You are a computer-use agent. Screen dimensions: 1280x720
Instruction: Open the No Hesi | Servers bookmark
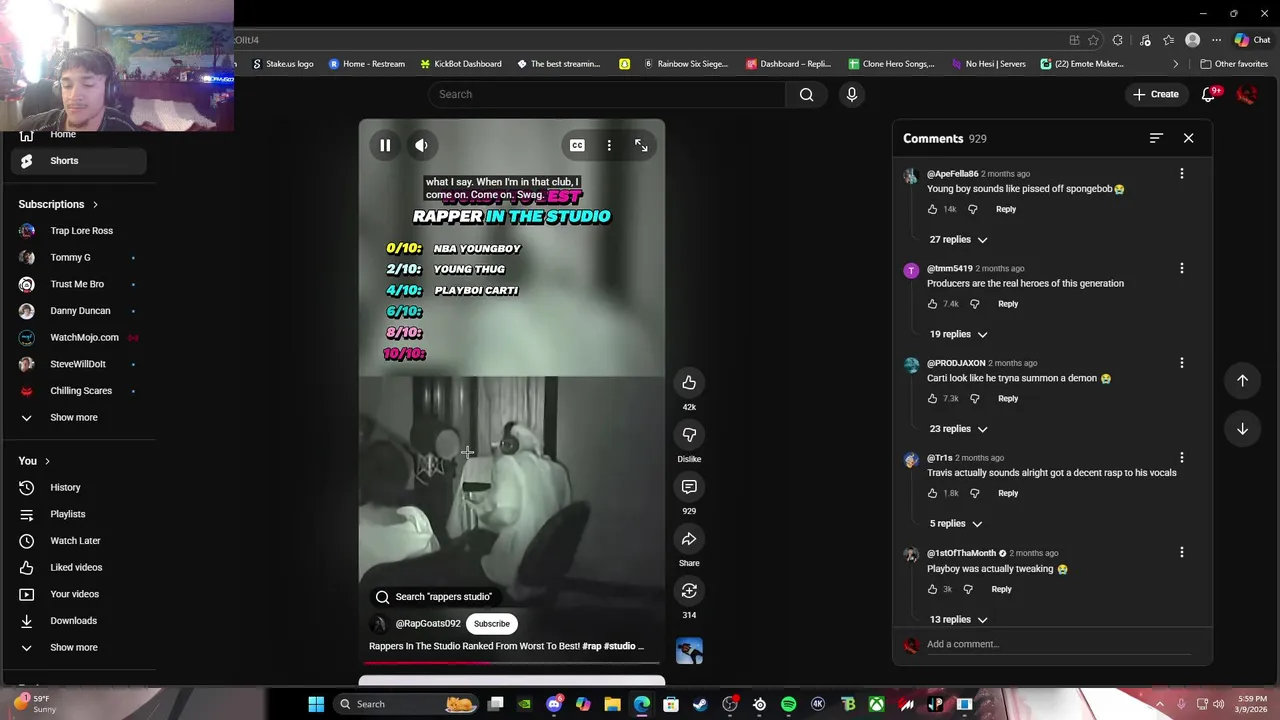click(987, 64)
